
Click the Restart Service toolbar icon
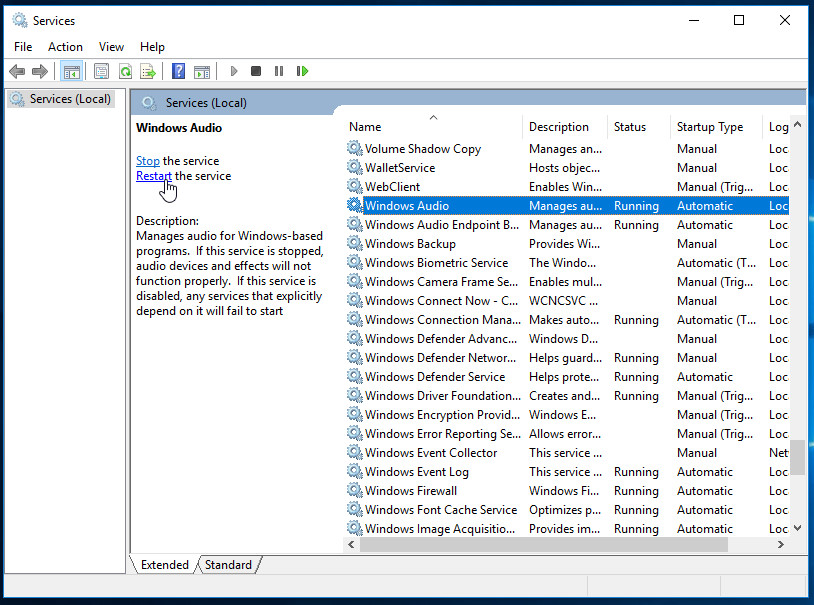(x=302, y=71)
